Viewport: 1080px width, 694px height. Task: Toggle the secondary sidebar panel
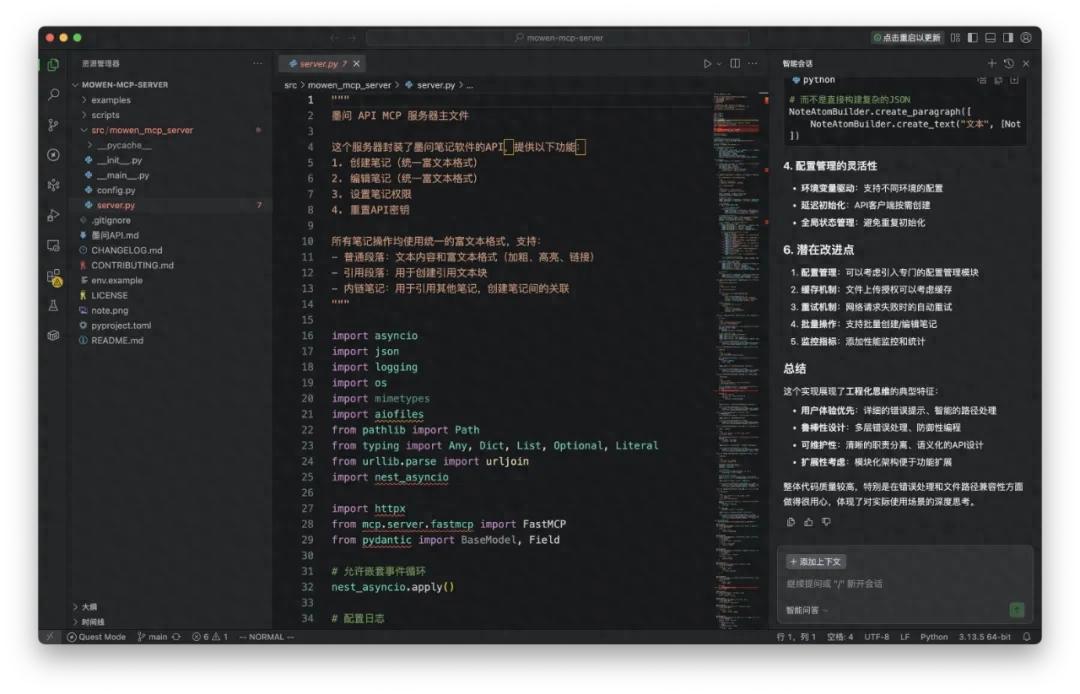tap(1007, 37)
